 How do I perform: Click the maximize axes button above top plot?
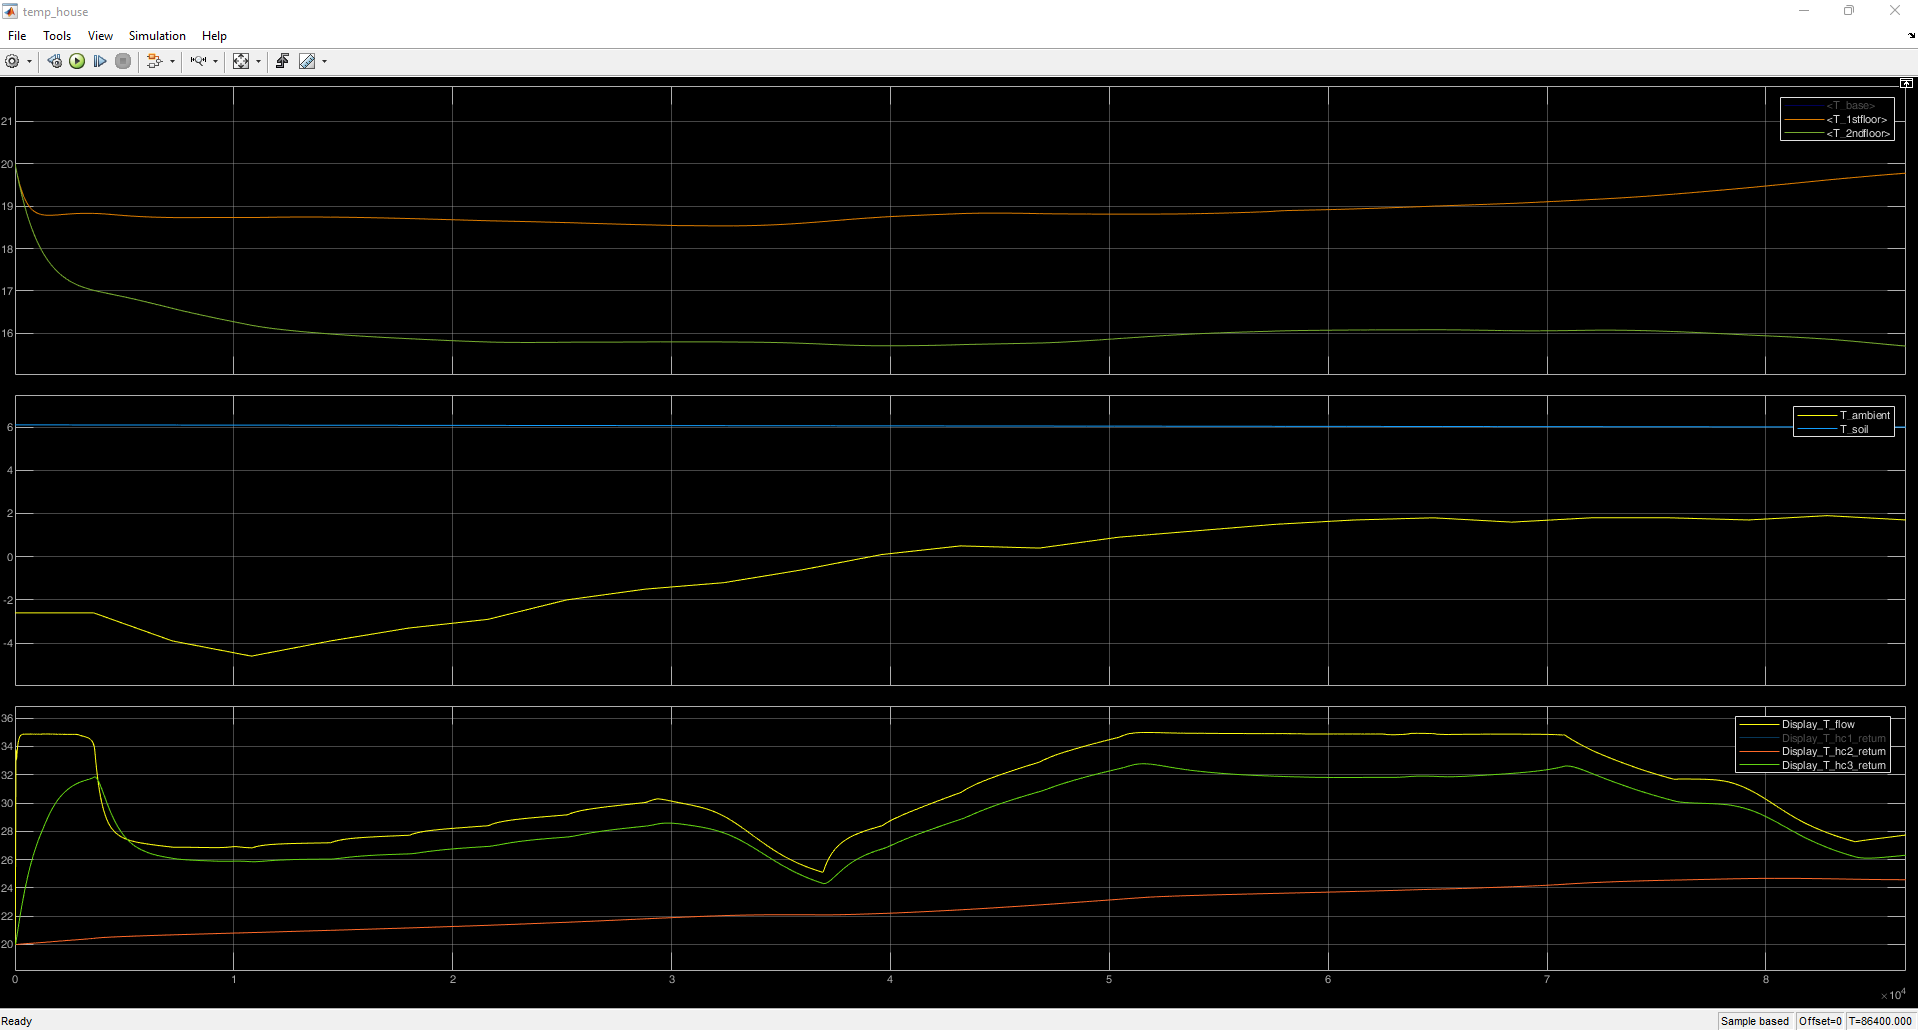(x=1906, y=83)
